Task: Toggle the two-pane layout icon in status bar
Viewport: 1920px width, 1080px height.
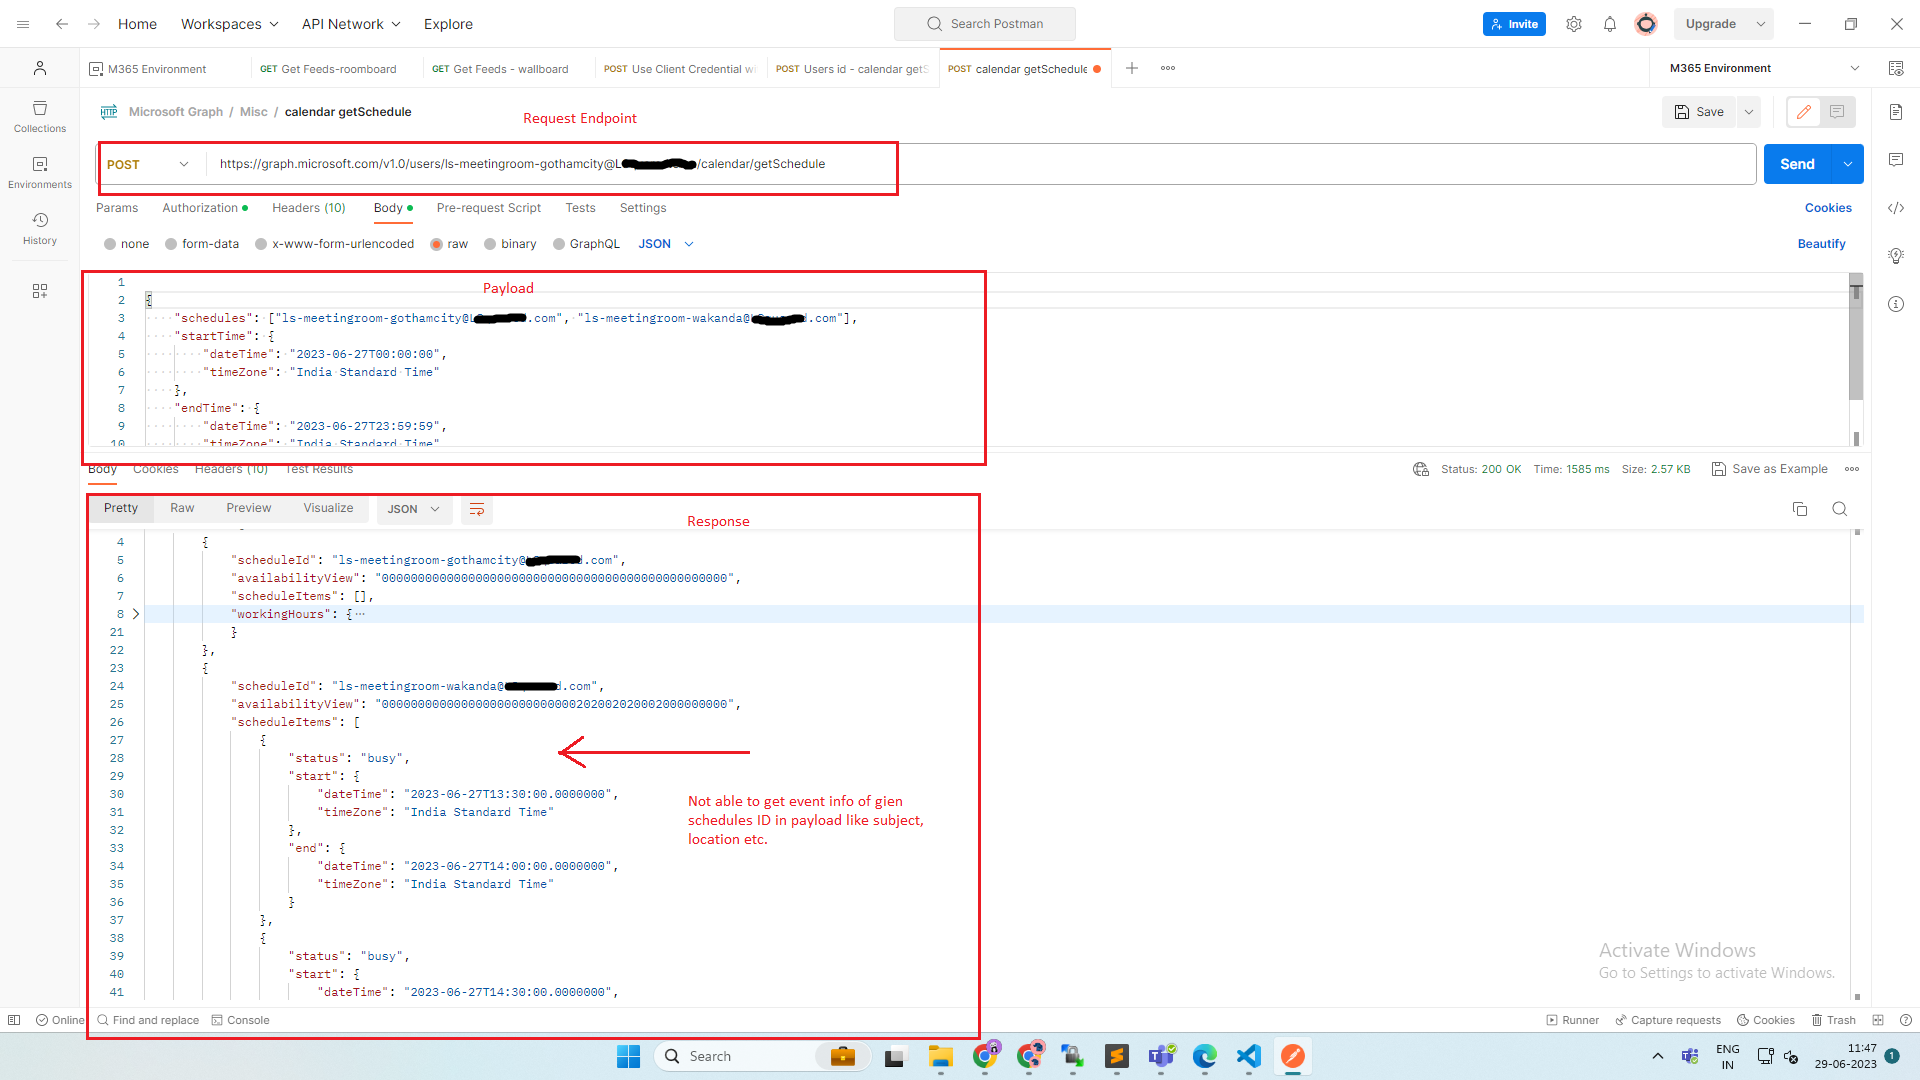Action: click(1878, 1020)
